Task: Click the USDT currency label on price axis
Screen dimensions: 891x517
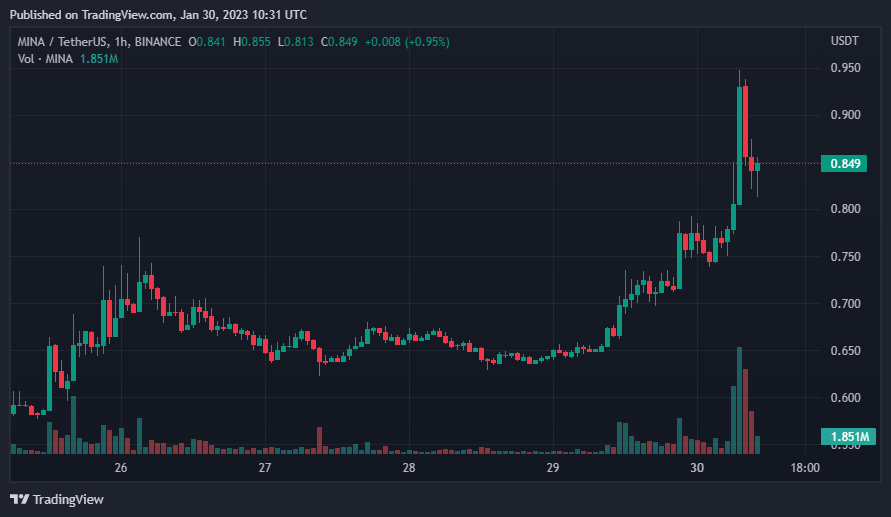Action: [x=844, y=41]
